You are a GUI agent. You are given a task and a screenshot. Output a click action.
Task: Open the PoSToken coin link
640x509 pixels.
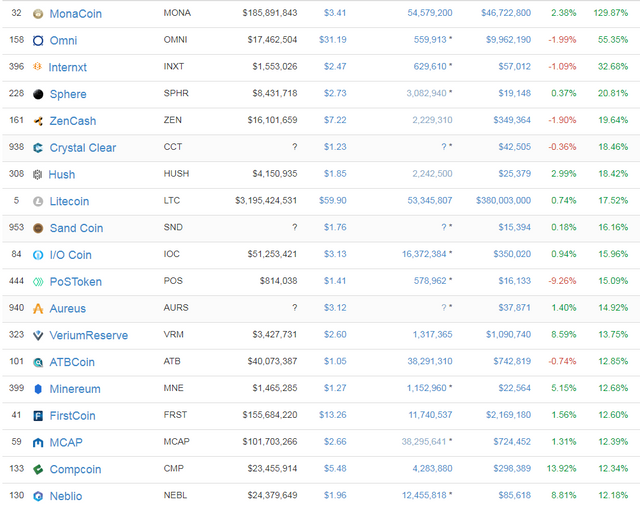pyautogui.click(x=76, y=282)
